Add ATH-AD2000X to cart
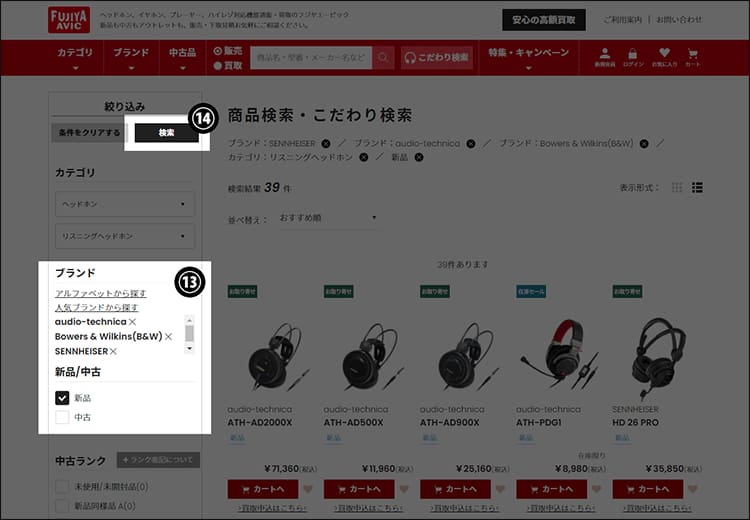The image size is (750, 520). click(x=263, y=489)
